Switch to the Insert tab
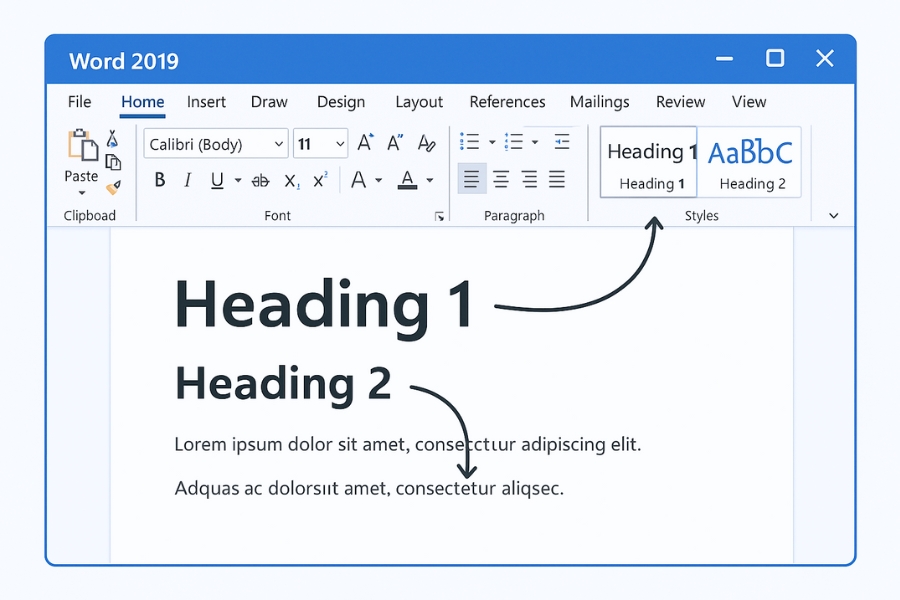This screenshot has width=900, height=600. [206, 101]
